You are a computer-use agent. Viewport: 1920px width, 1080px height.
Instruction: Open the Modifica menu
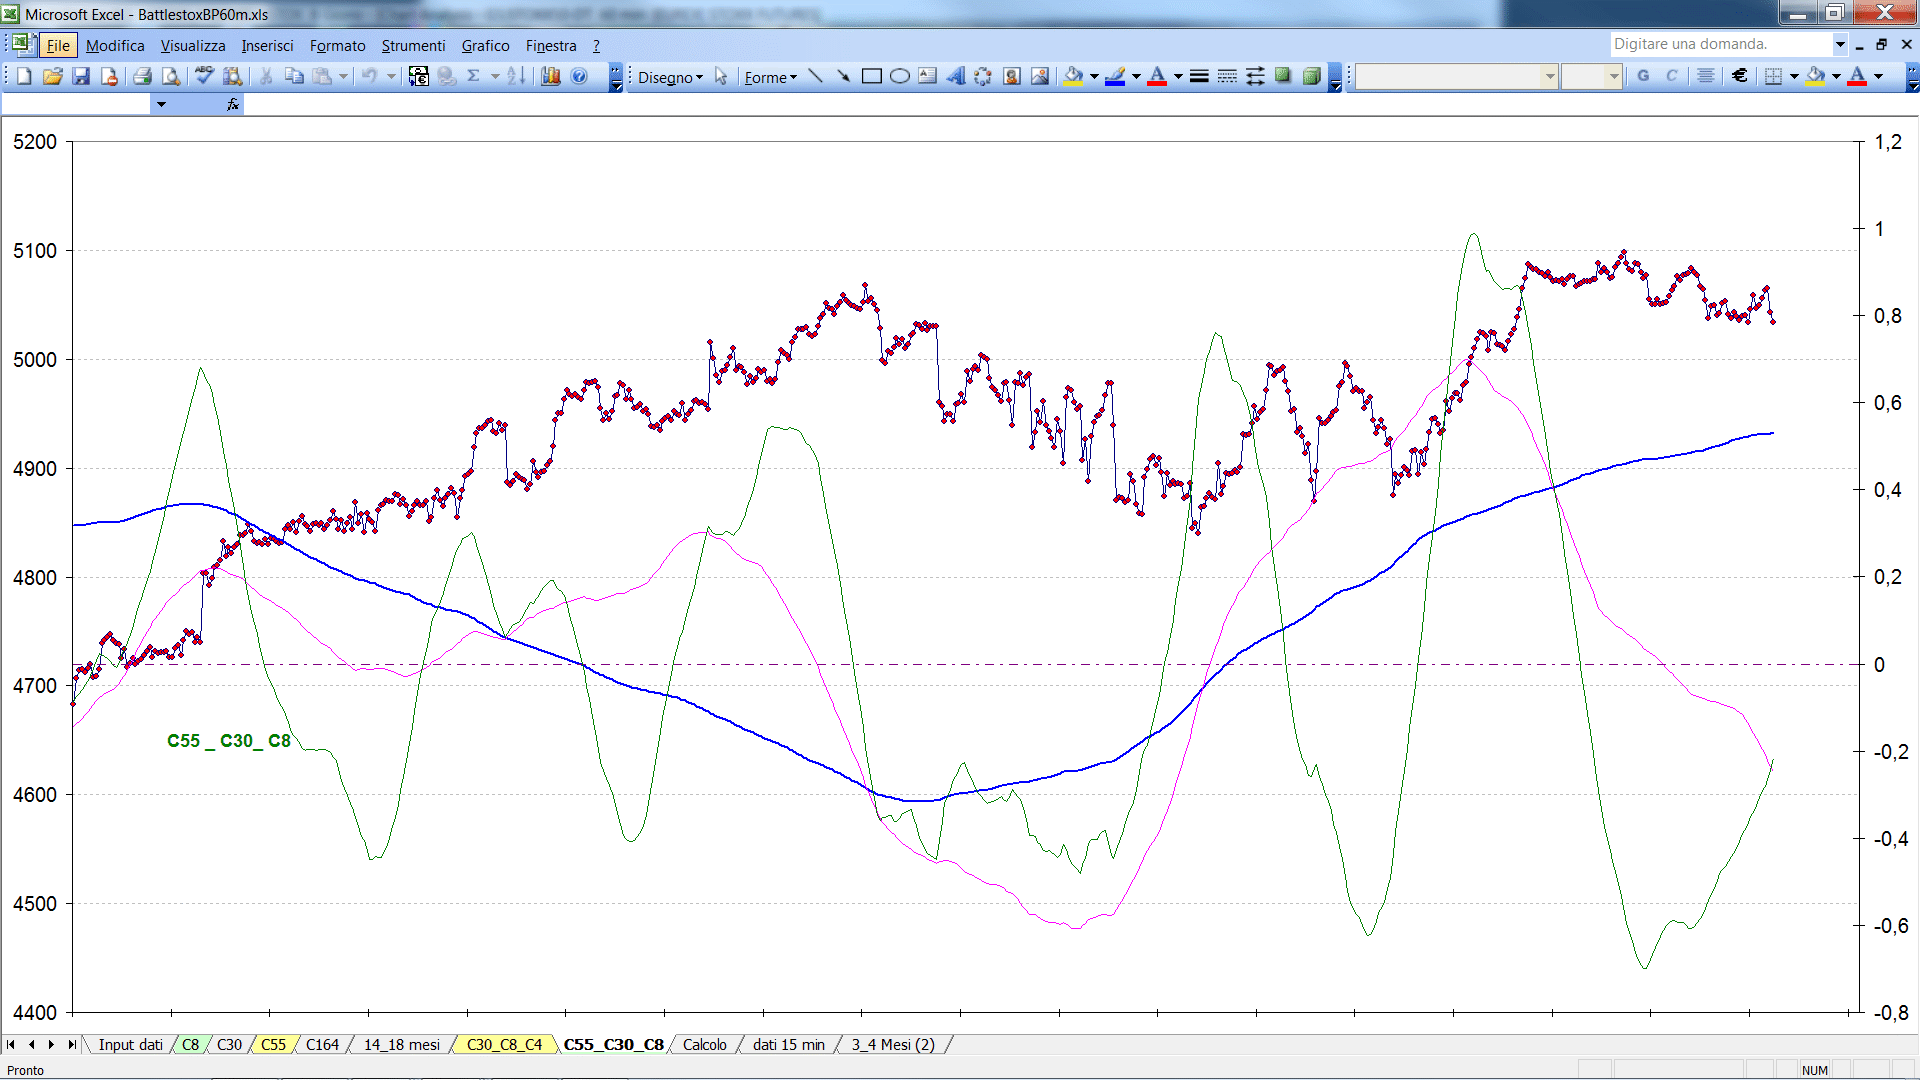tap(115, 45)
